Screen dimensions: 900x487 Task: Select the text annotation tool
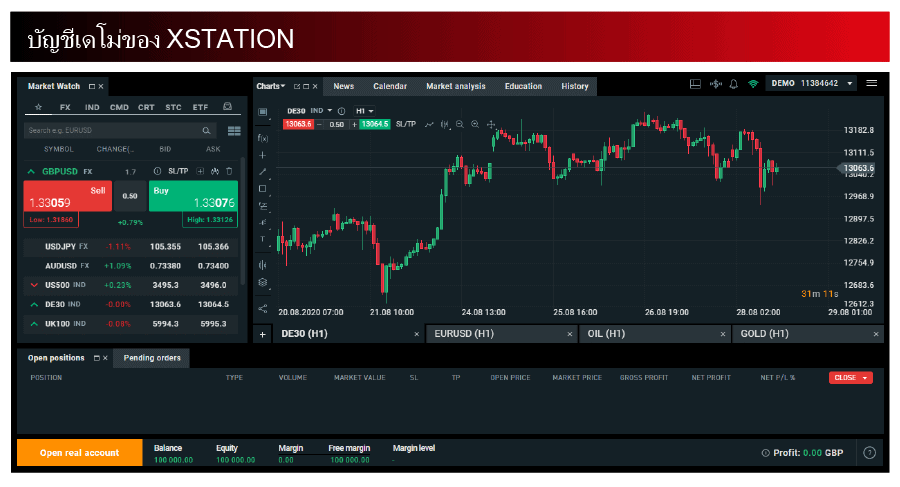click(x=263, y=240)
